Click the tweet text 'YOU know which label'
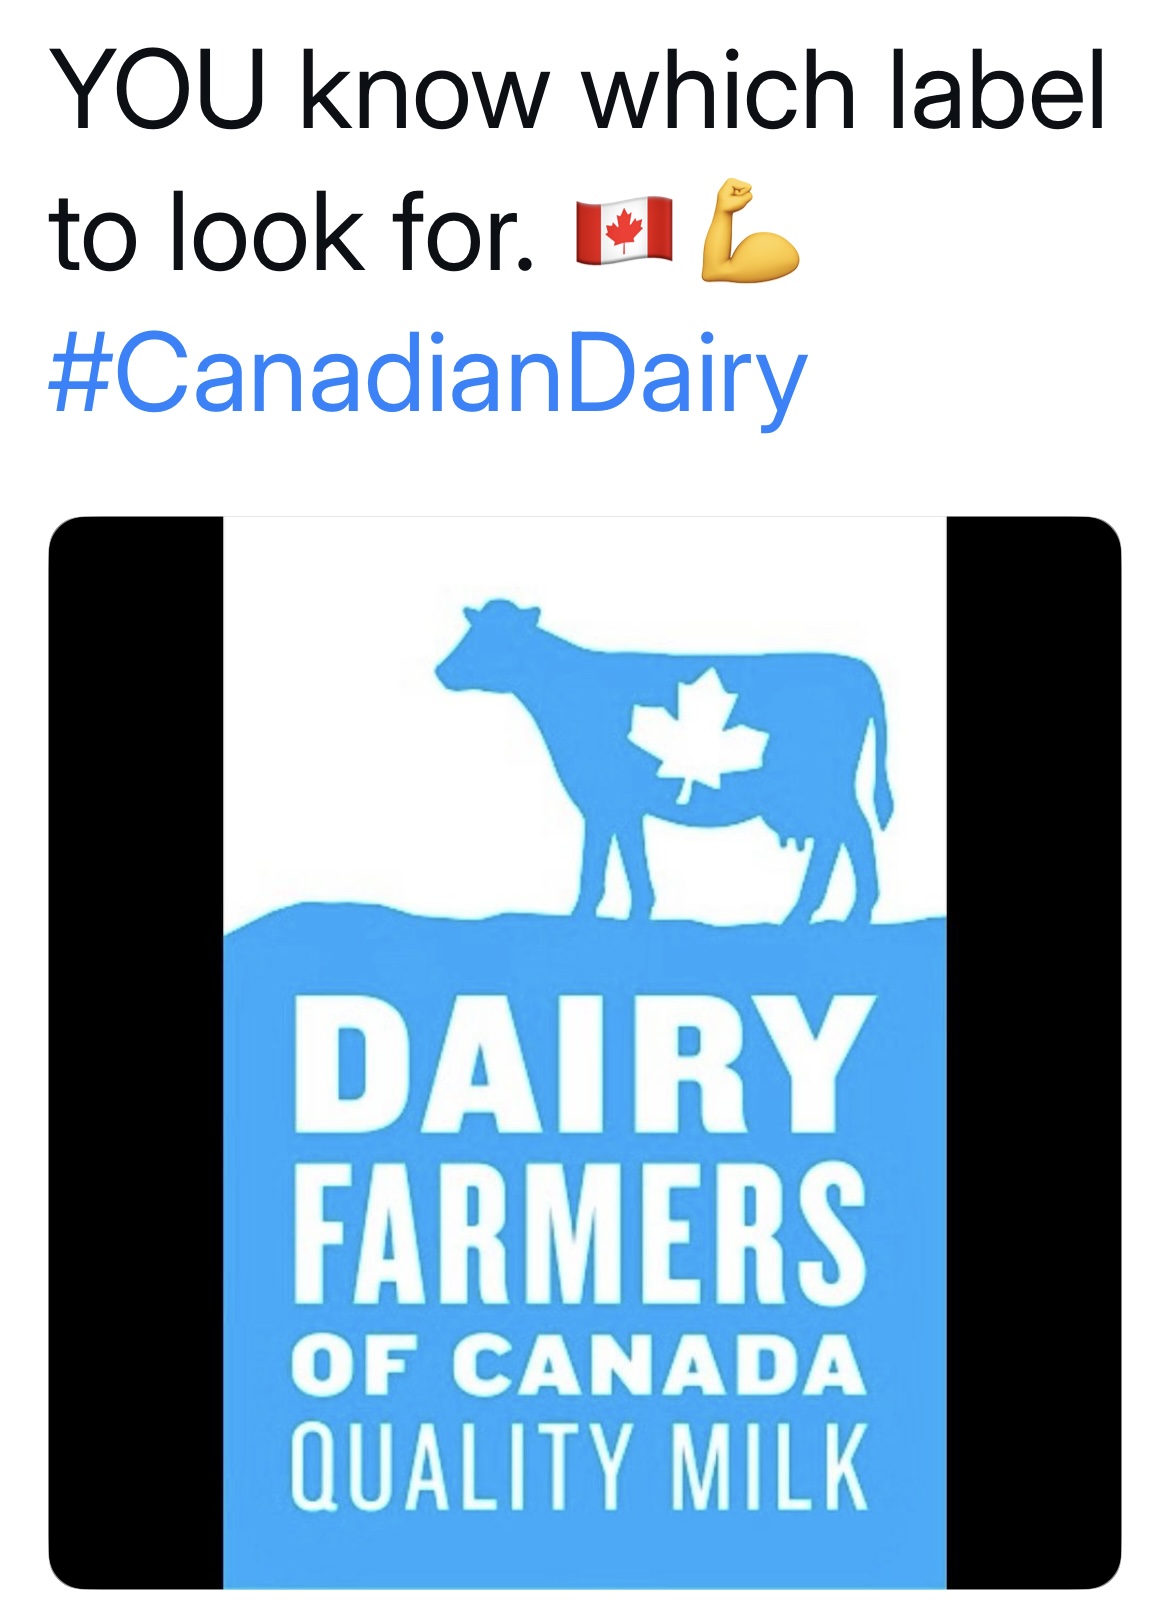Screen dimensions: 1170x1613 point(578,90)
